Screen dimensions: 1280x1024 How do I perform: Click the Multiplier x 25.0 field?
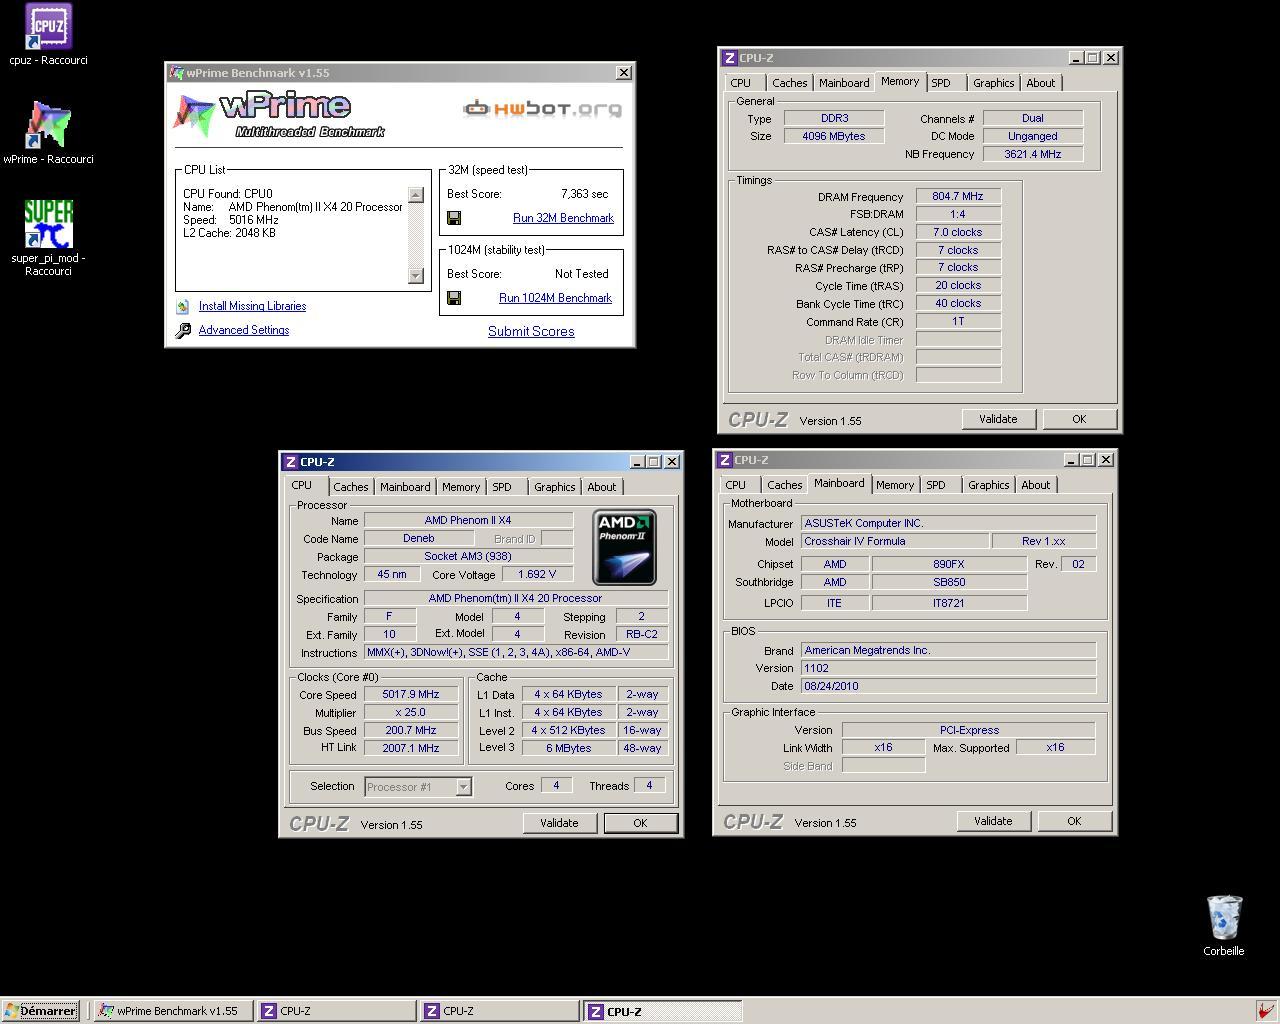[411, 712]
